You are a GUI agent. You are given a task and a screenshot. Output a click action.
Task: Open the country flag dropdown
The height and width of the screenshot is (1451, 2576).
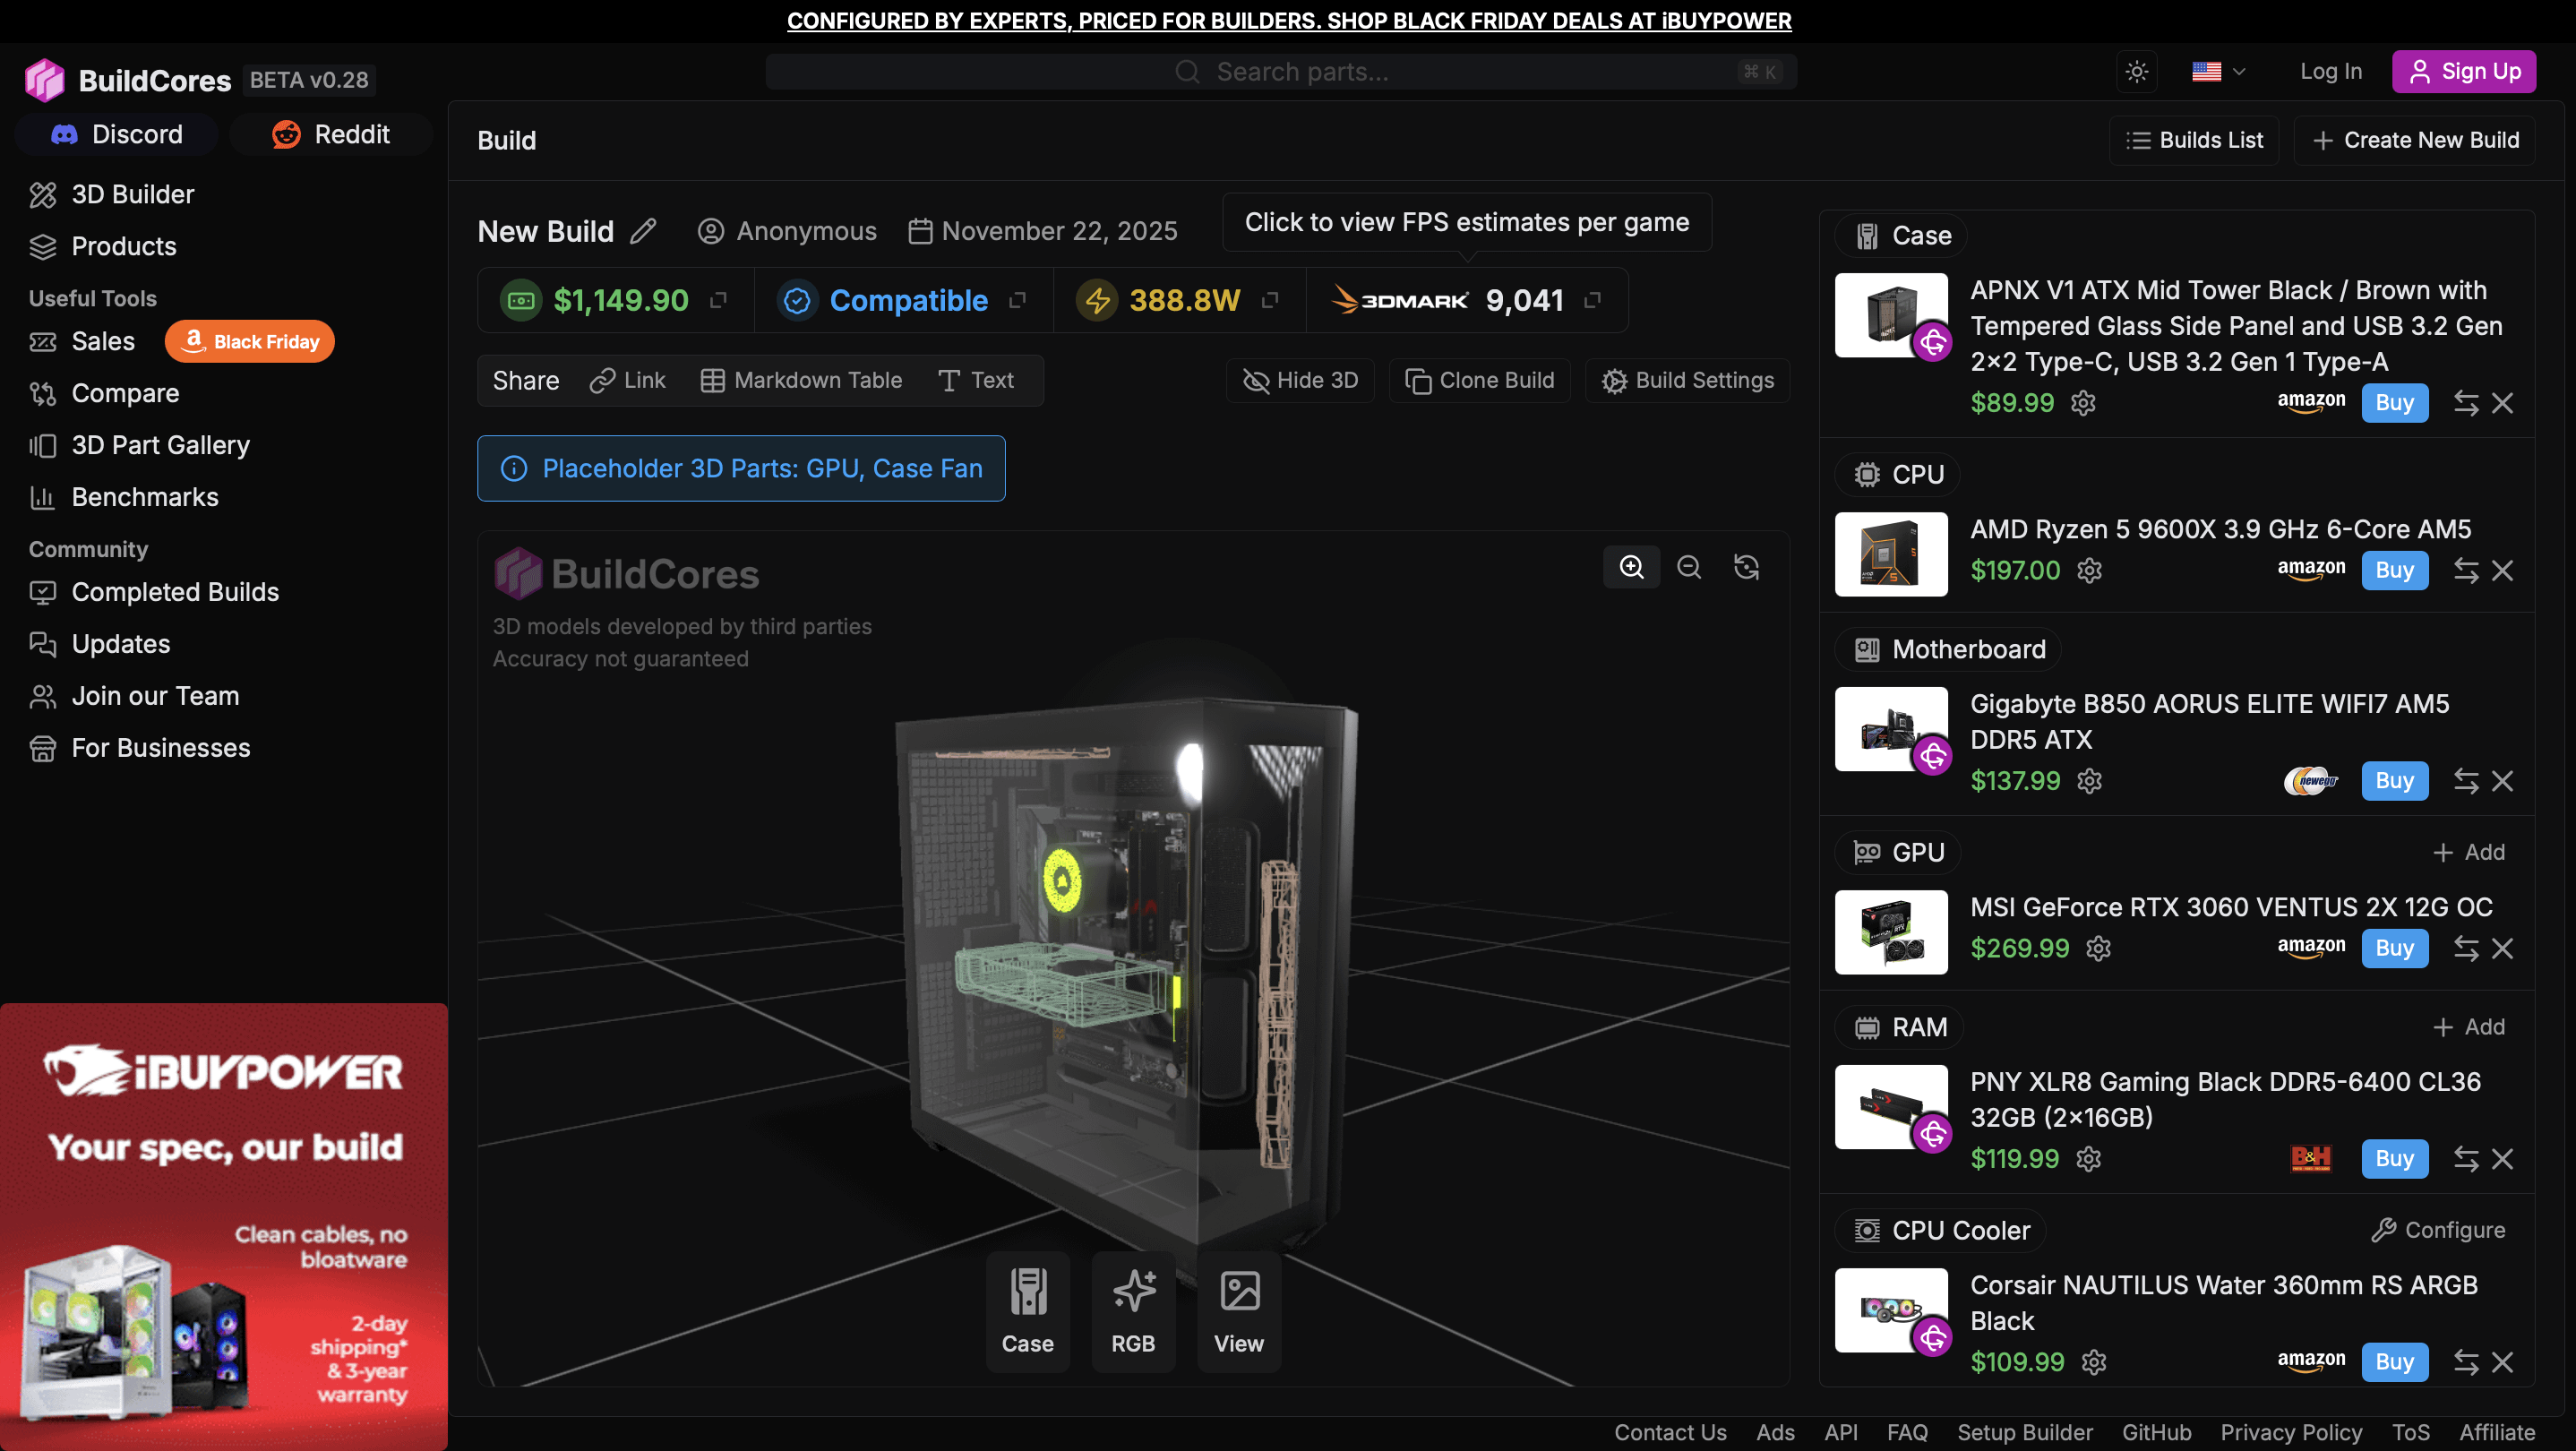[2218, 72]
